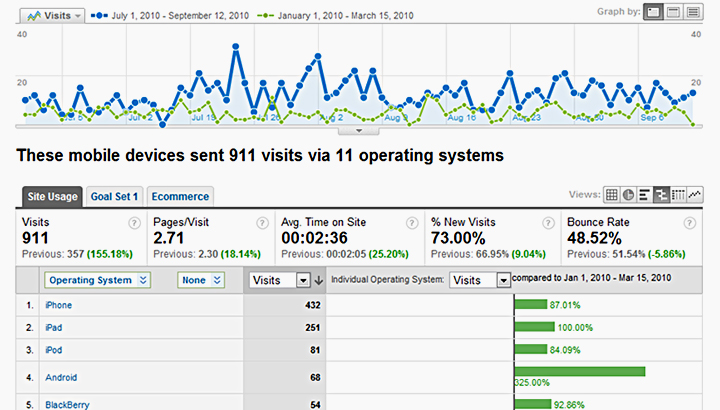Click iPad visits count 251

tap(313, 327)
